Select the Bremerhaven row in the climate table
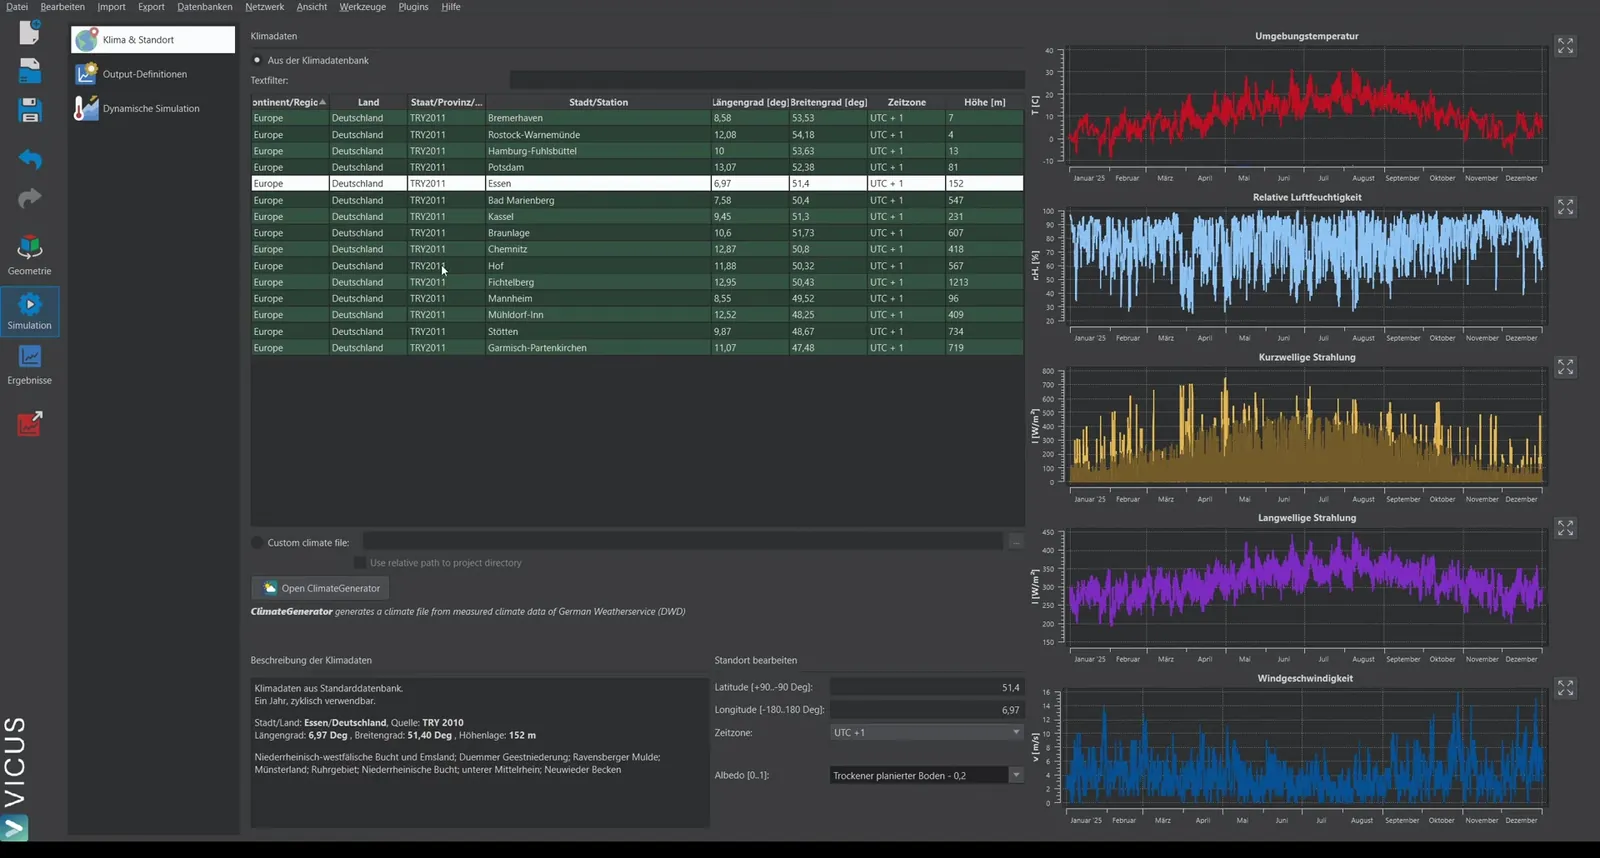 (x=637, y=118)
